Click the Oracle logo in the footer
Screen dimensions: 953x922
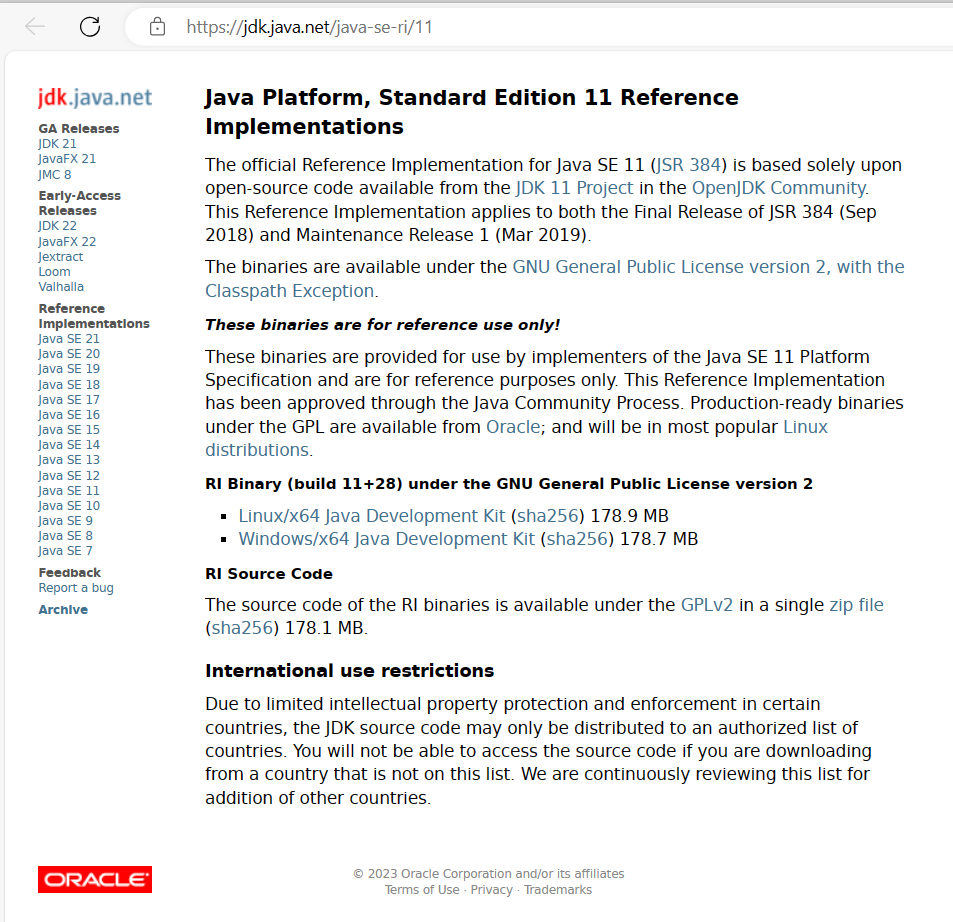95,879
